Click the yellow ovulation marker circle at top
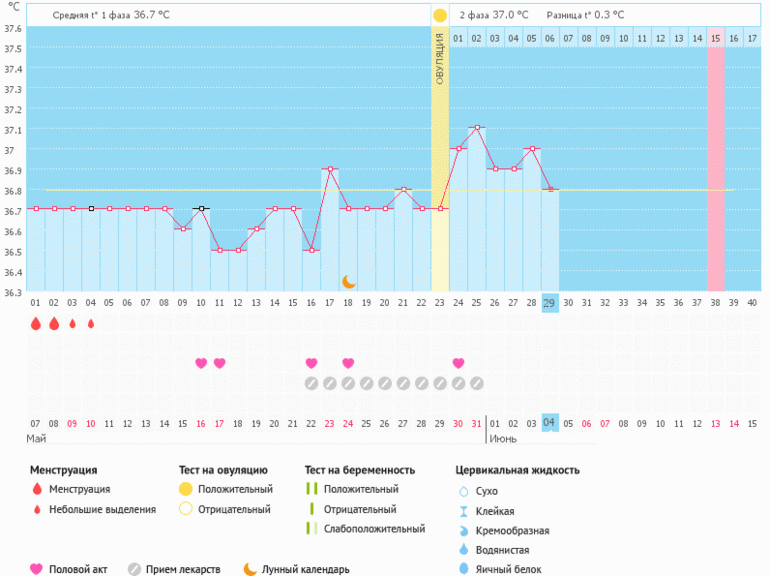Screen dimensions: 770x576 440,16
